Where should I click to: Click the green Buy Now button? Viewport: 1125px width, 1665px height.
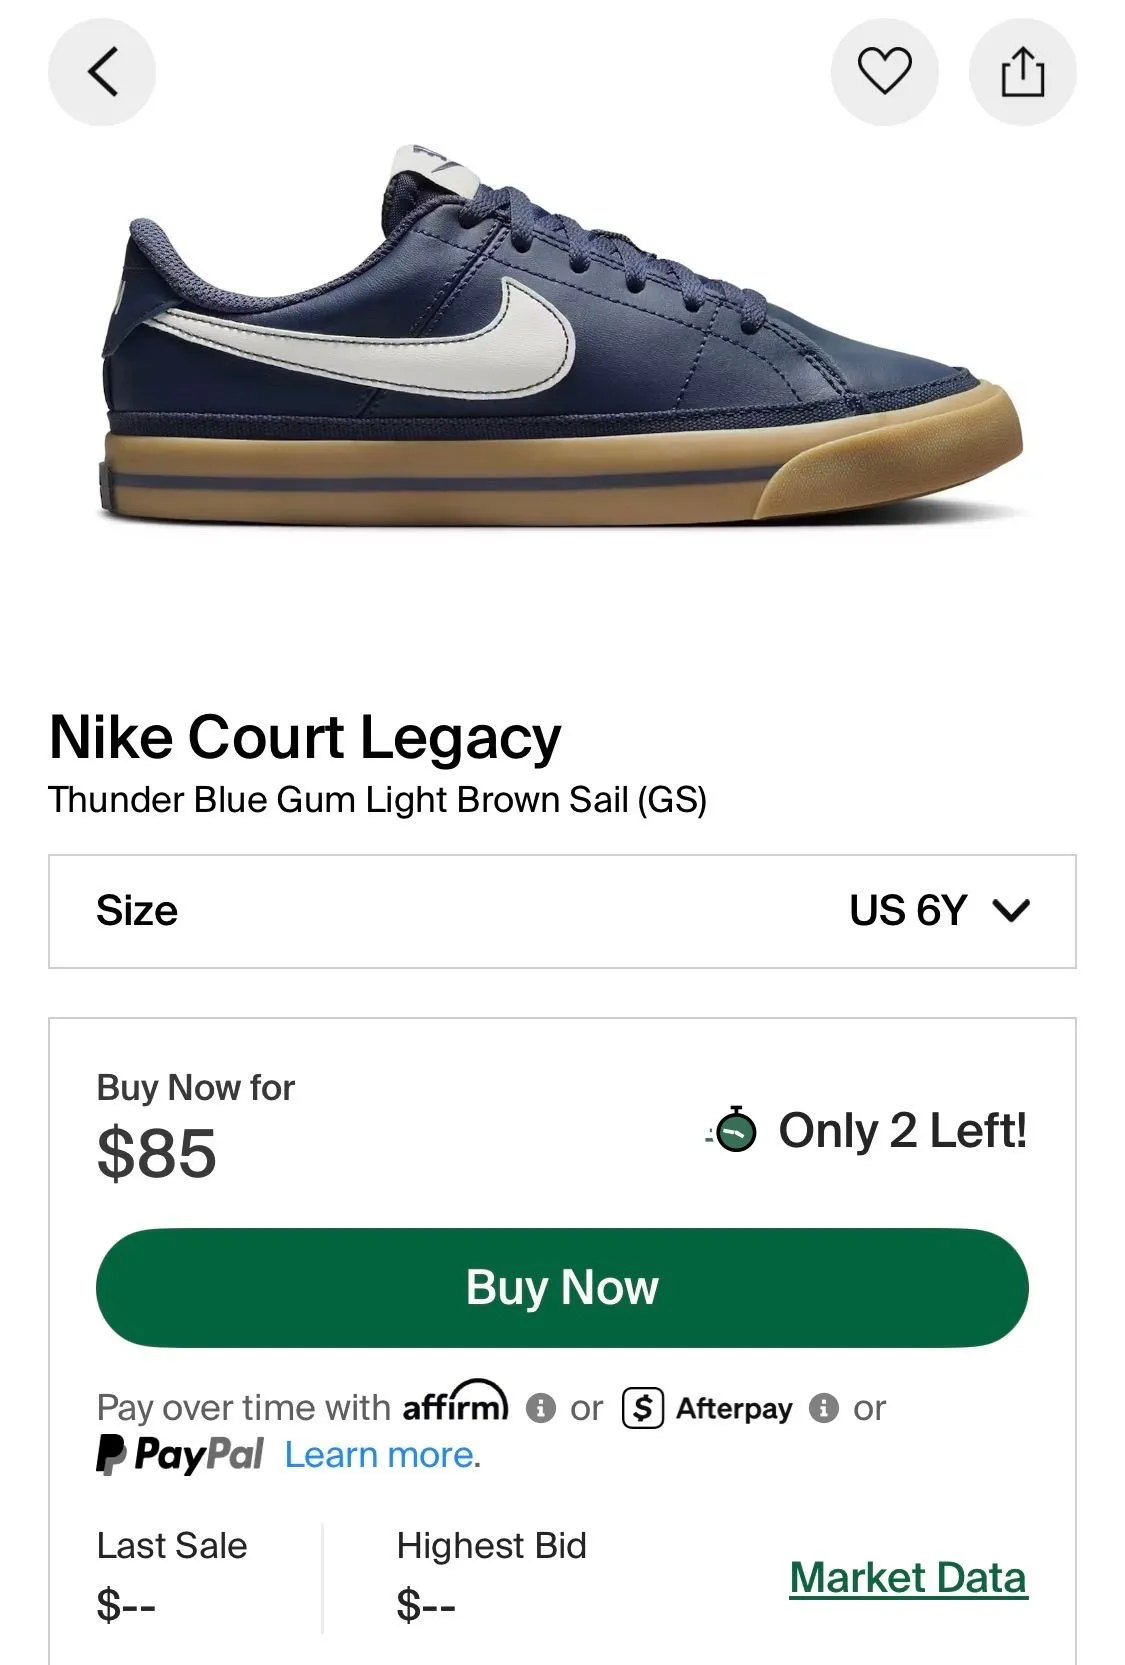point(562,1287)
